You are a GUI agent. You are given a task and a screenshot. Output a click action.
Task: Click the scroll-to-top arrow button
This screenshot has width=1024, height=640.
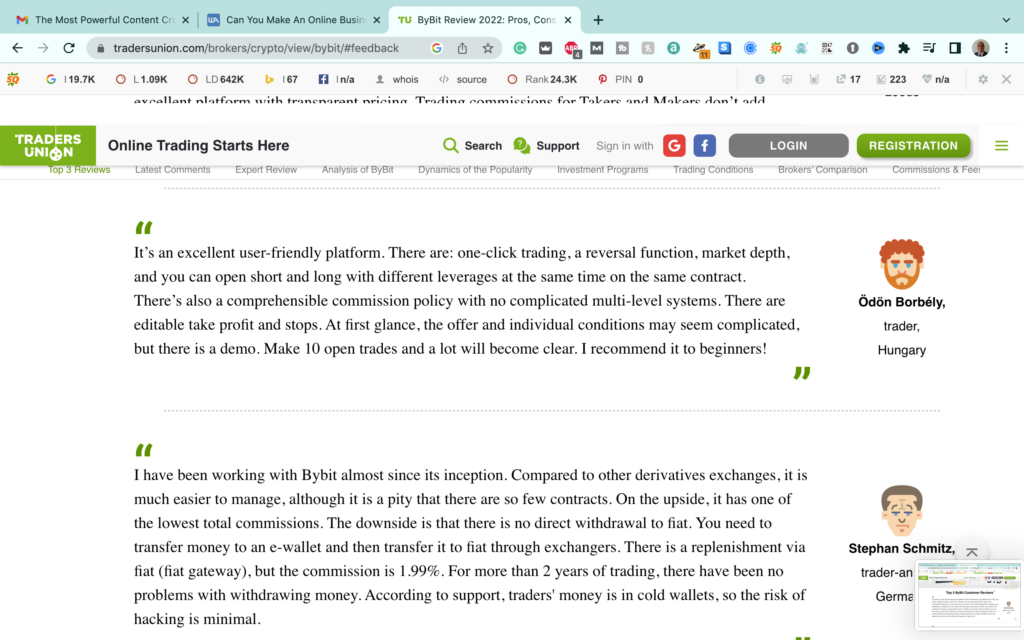click(x=972, y=552)
